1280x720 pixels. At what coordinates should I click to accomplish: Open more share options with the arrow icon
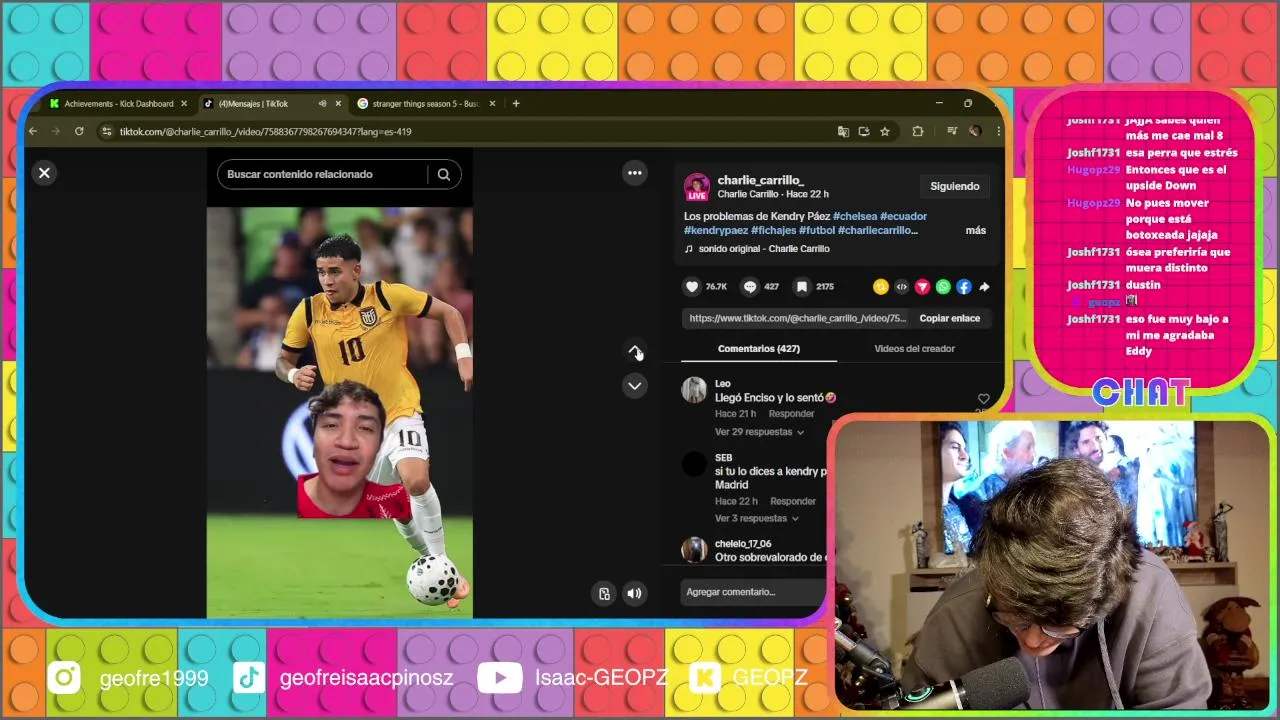(x=984, y=287)
